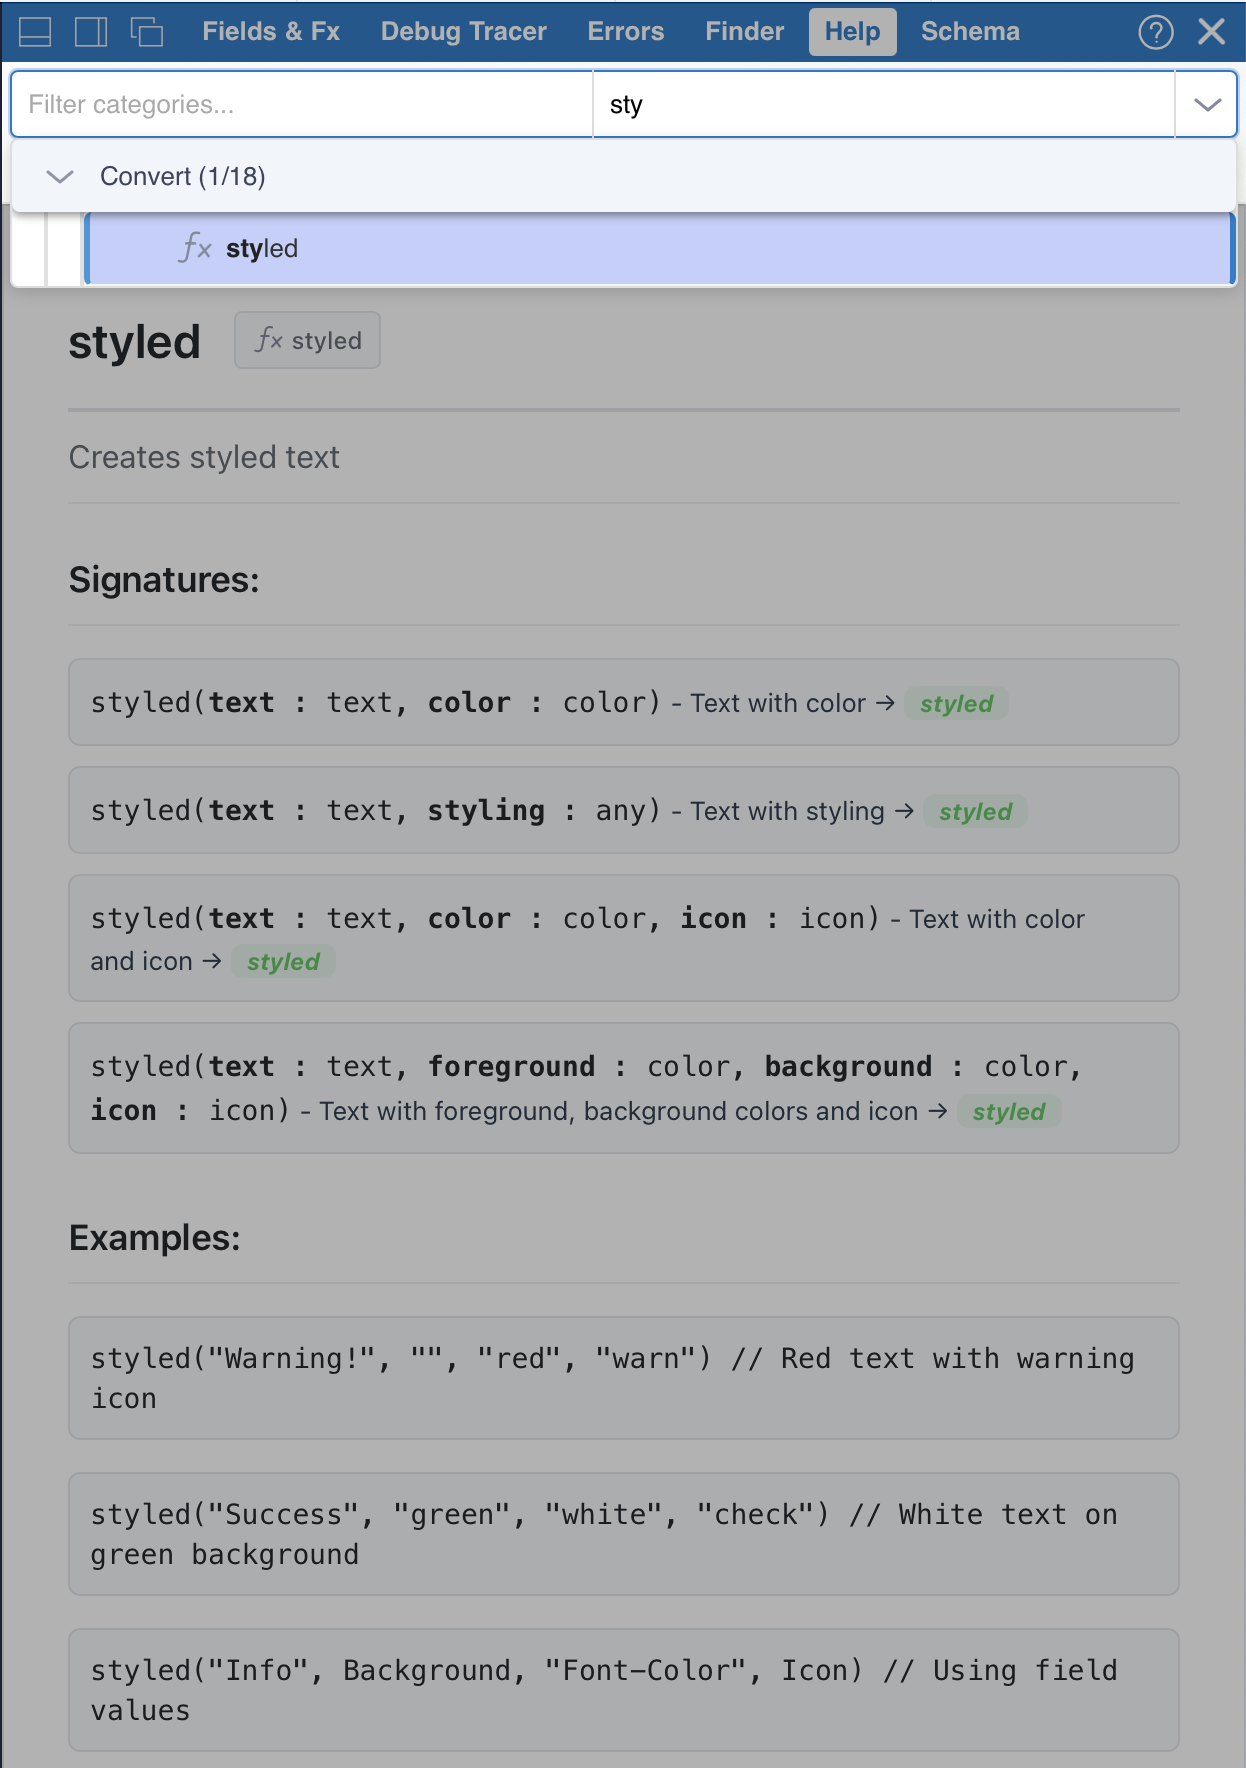Switch to the Debug Tracer tab
The width and height of the screenshot is (1246, 1768).
pyautogui.click(x=463, y=32)
